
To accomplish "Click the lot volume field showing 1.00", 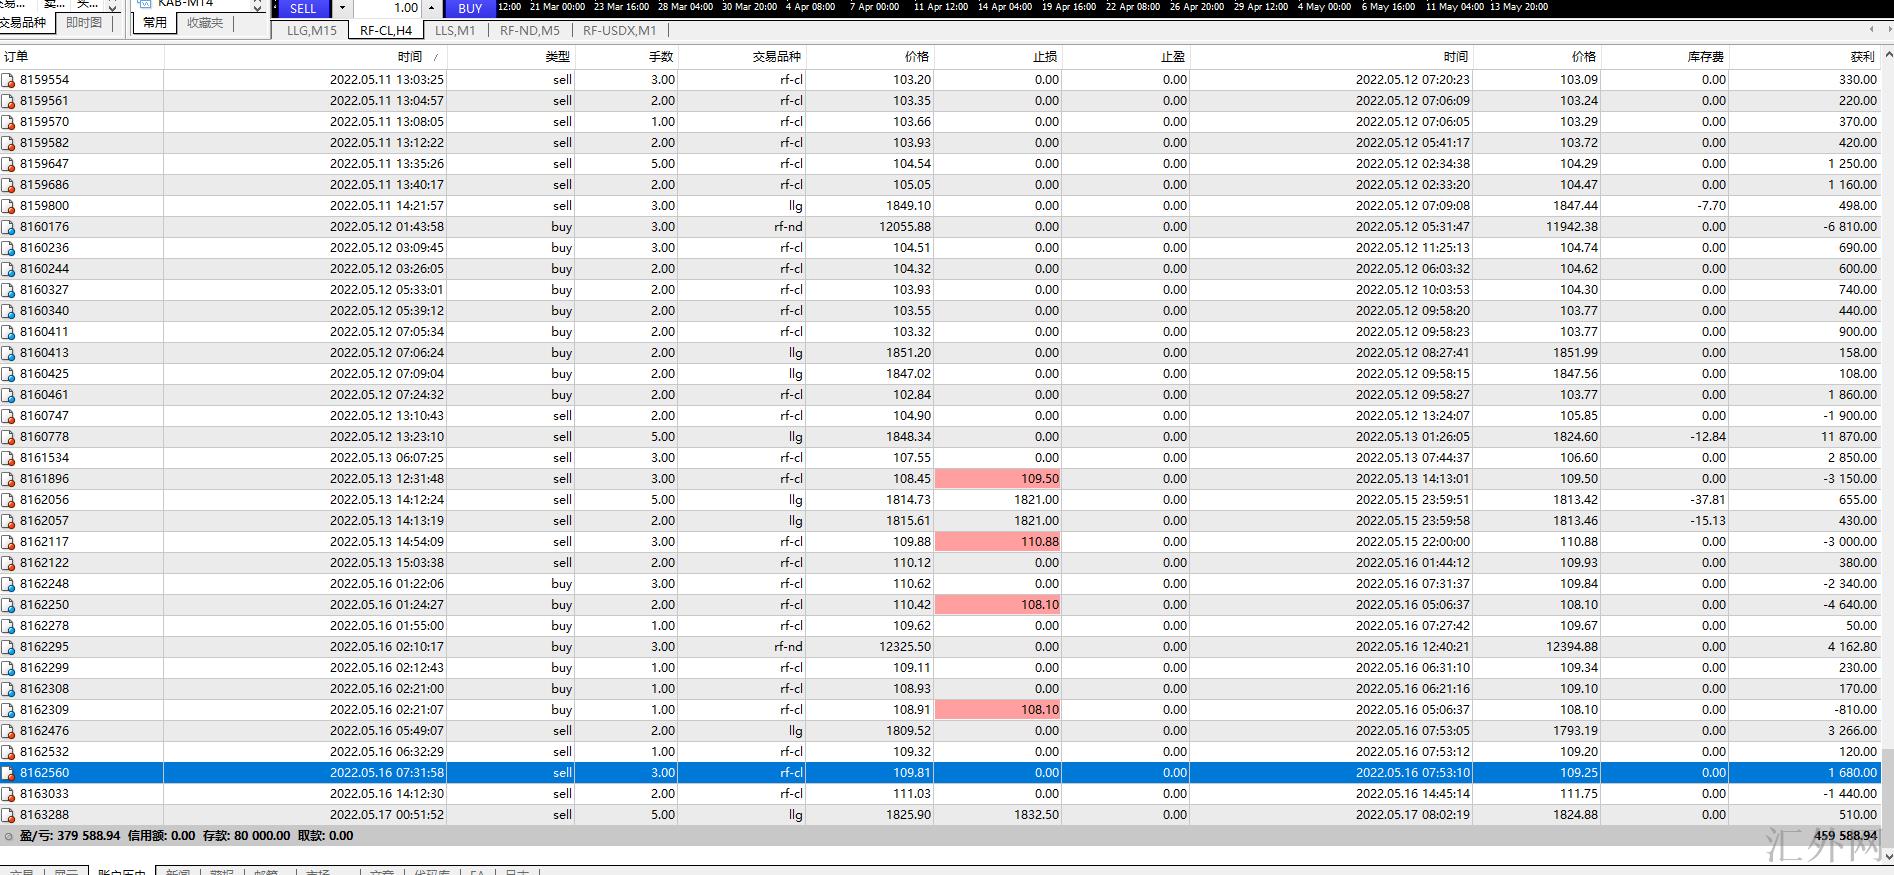I will coord(389,8).
